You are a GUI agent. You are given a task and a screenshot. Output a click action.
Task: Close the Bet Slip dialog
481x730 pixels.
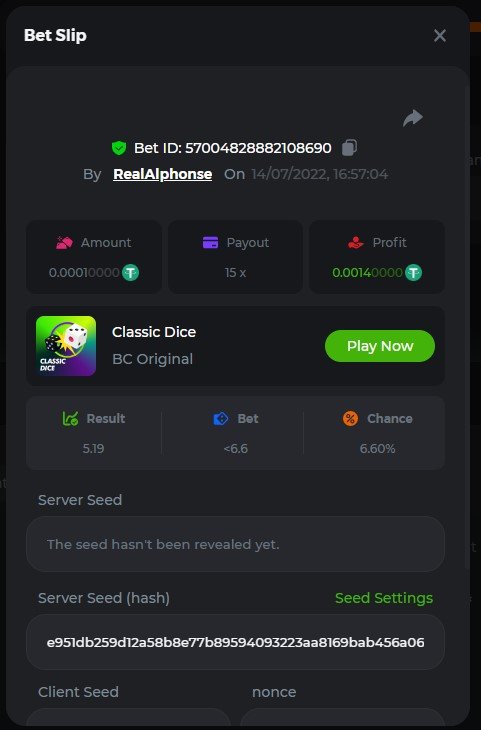pyautogui.click(x=440, y=35)
